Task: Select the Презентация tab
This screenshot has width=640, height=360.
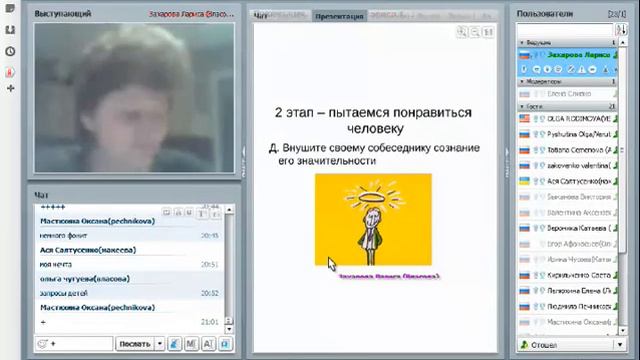Action: [x=339, y=16]
